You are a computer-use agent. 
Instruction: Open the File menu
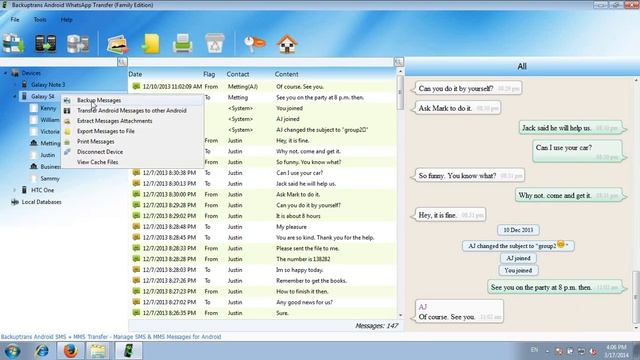[x=15, y=20]
